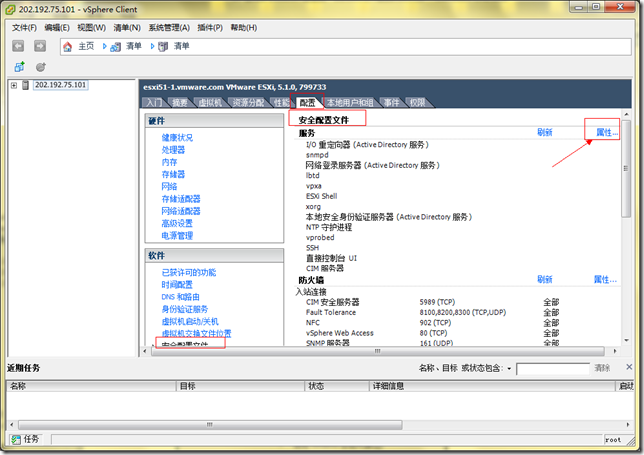The width and height of the screenshot is (644, 455).
Task: Click the configuration pane horizontal scrollbar
Action: [378, 351]
